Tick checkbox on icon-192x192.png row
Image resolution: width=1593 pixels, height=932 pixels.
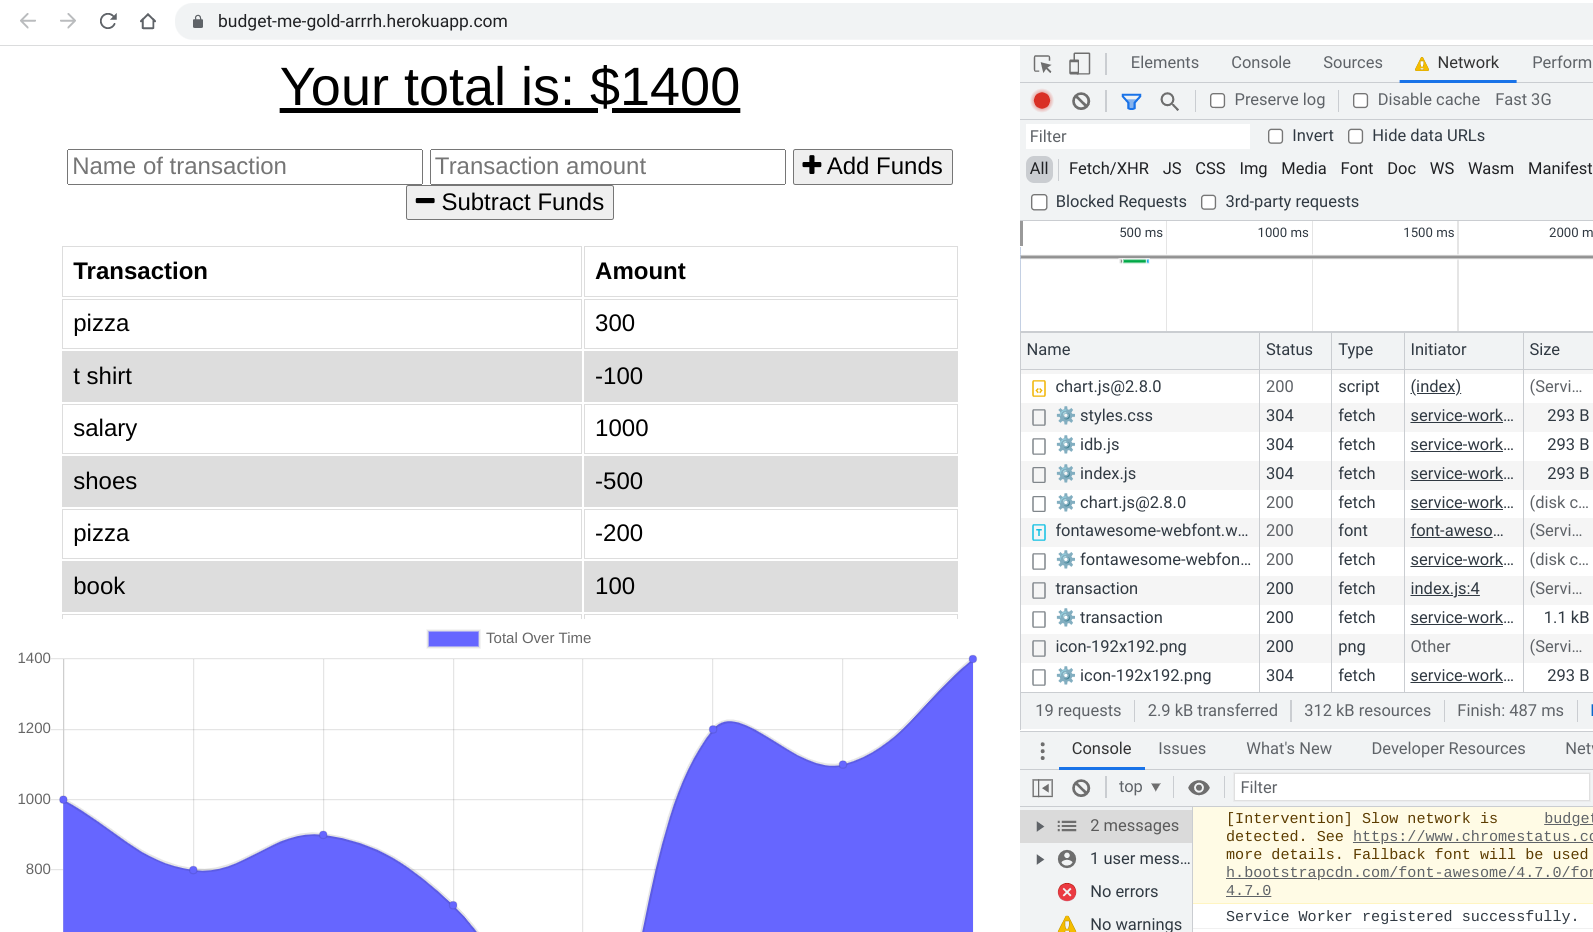(x=1039, y=648)
